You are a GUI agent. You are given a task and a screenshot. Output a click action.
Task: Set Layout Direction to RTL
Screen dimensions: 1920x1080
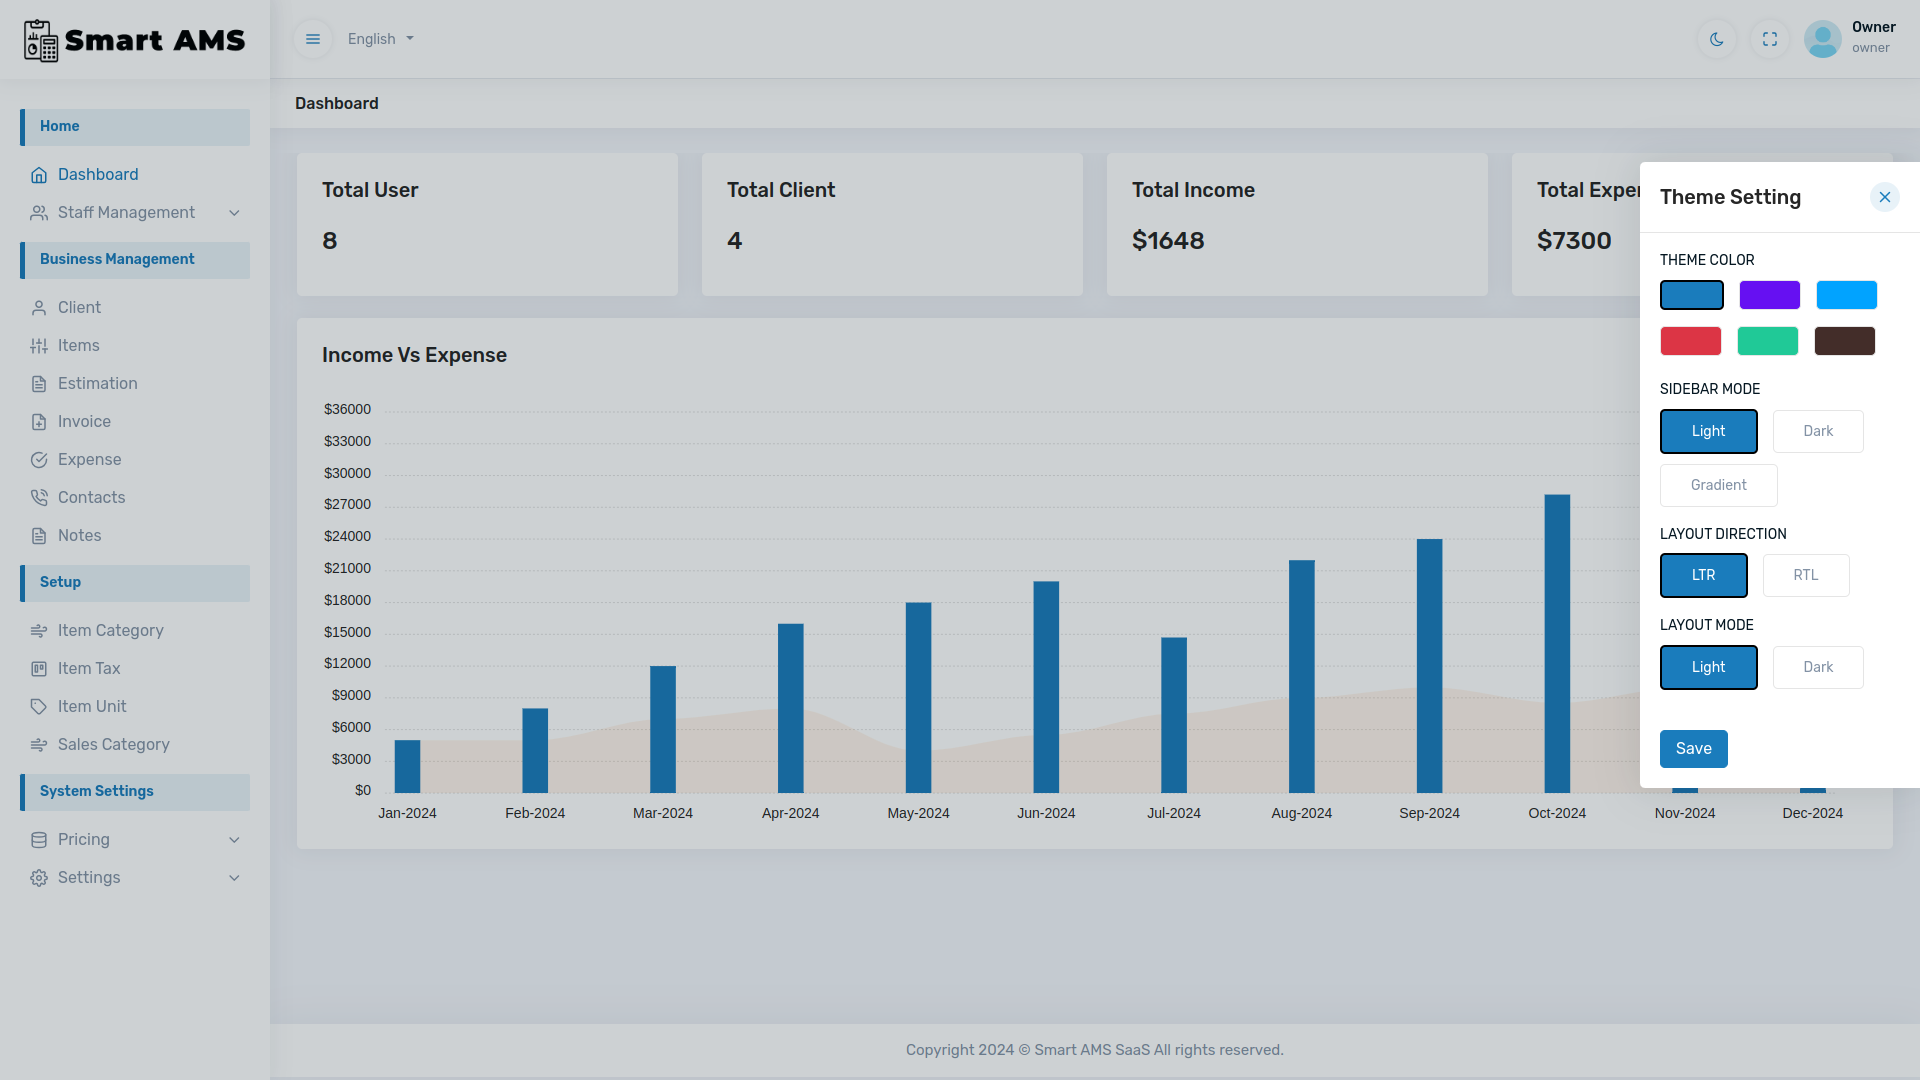(1806, 575)
